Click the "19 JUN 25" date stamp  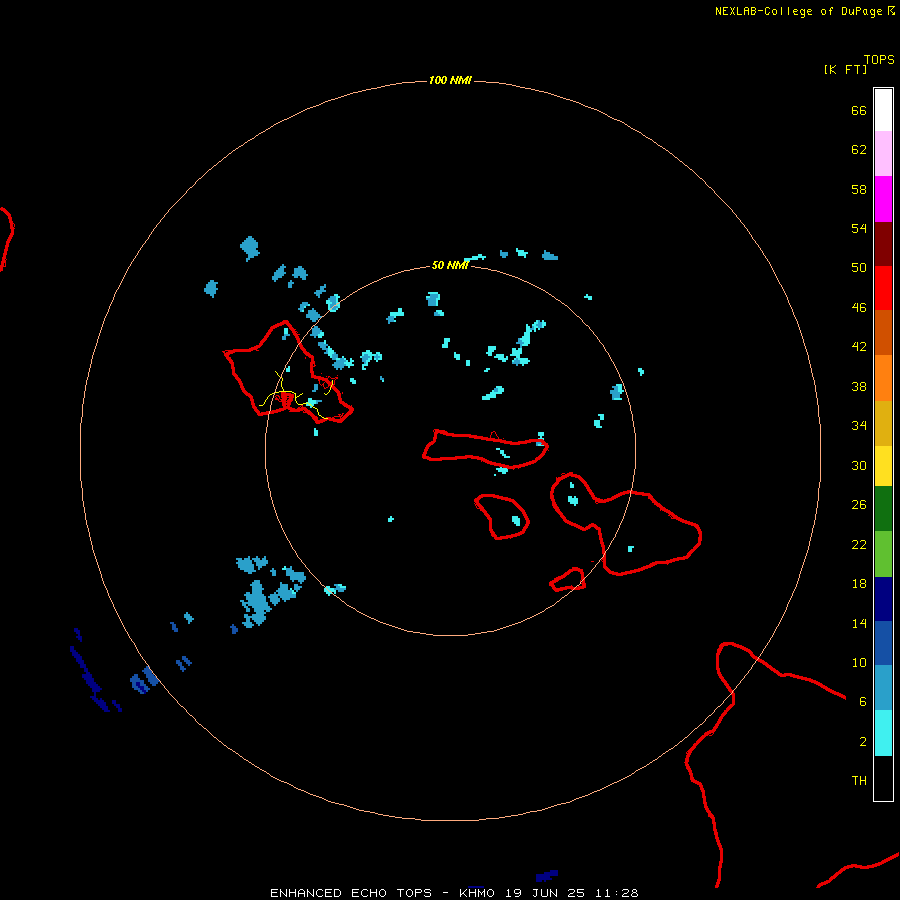coord(545,893)
